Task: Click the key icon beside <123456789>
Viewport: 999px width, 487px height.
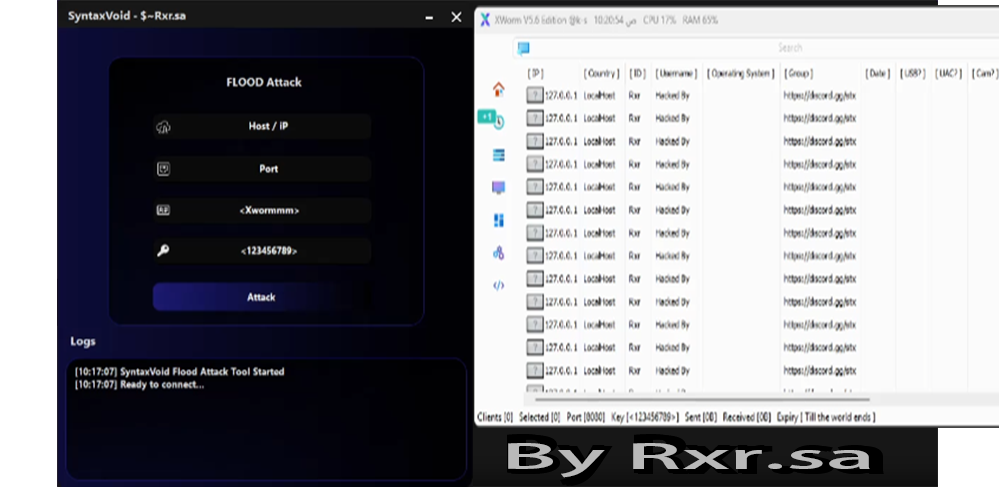Action: (163, 251)
